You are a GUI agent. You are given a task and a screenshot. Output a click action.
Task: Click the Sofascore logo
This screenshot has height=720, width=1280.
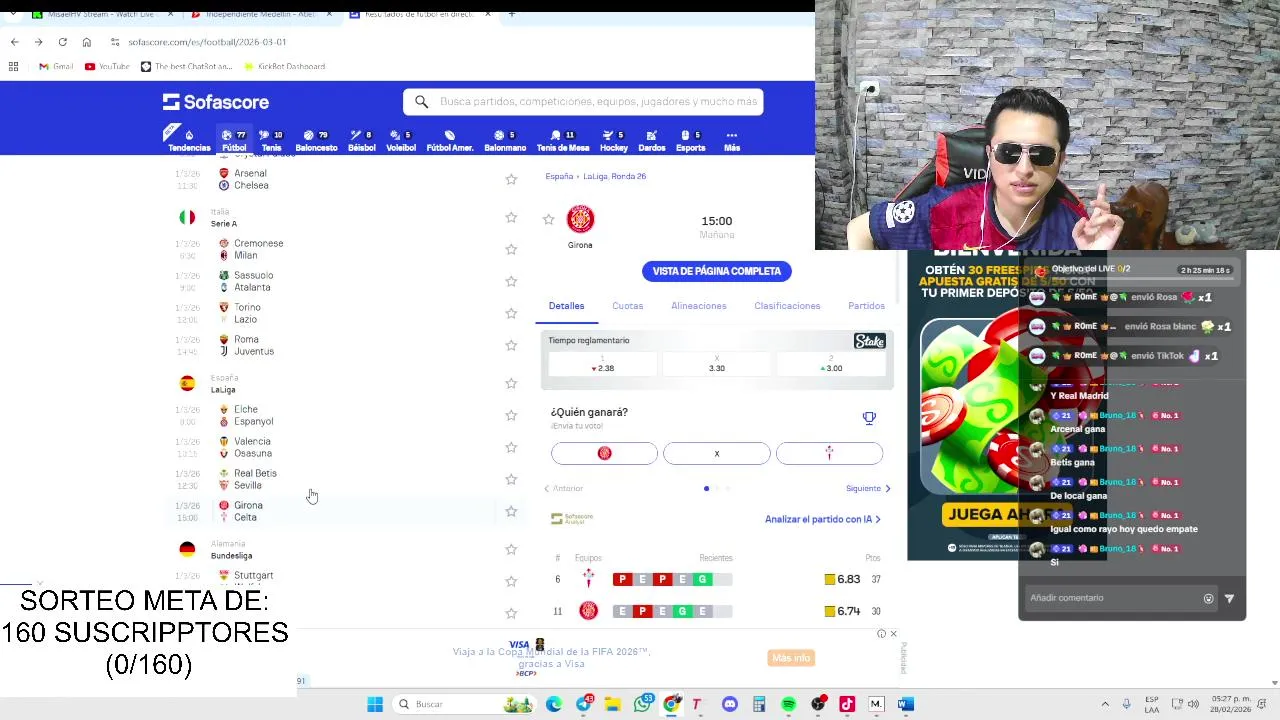pyautogui.click(x=216, y=102)
